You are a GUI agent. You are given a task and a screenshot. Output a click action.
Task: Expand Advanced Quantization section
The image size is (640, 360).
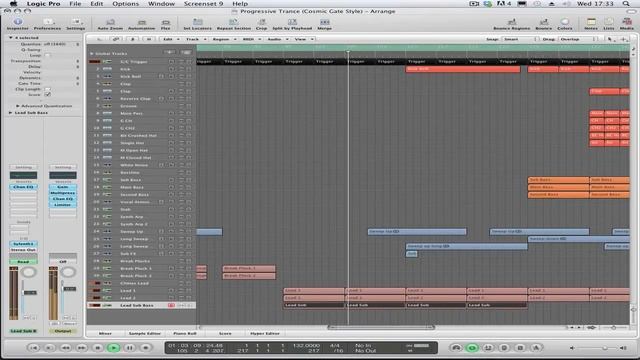(18, 106)
